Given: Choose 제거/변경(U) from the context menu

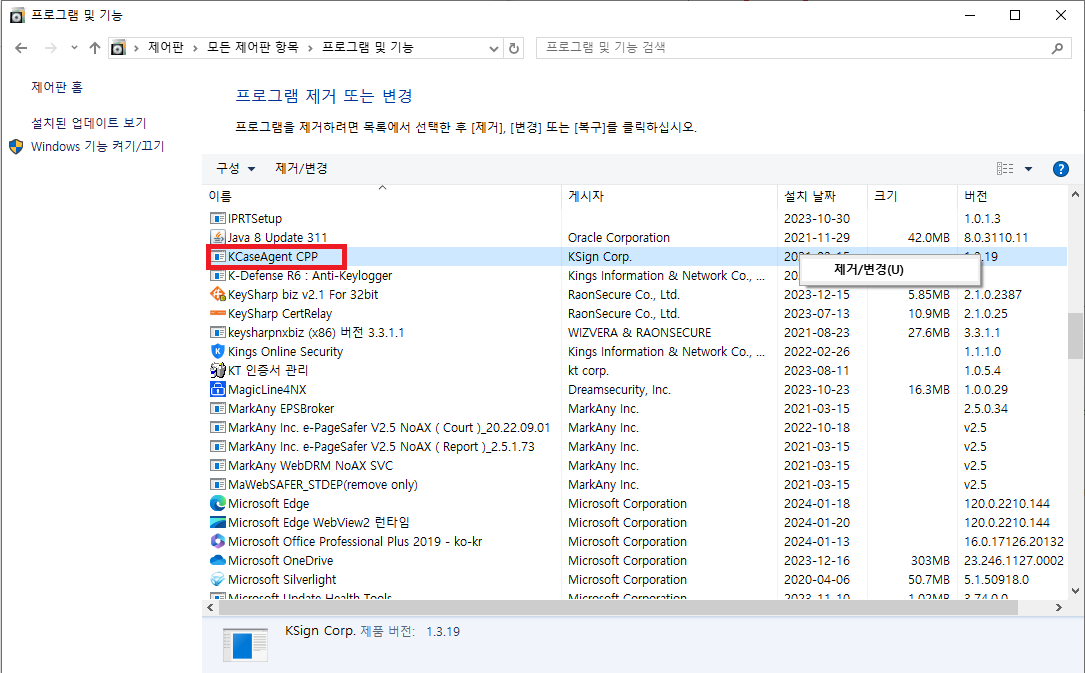Looking at the screenshot, I should [x=890, y=270].
